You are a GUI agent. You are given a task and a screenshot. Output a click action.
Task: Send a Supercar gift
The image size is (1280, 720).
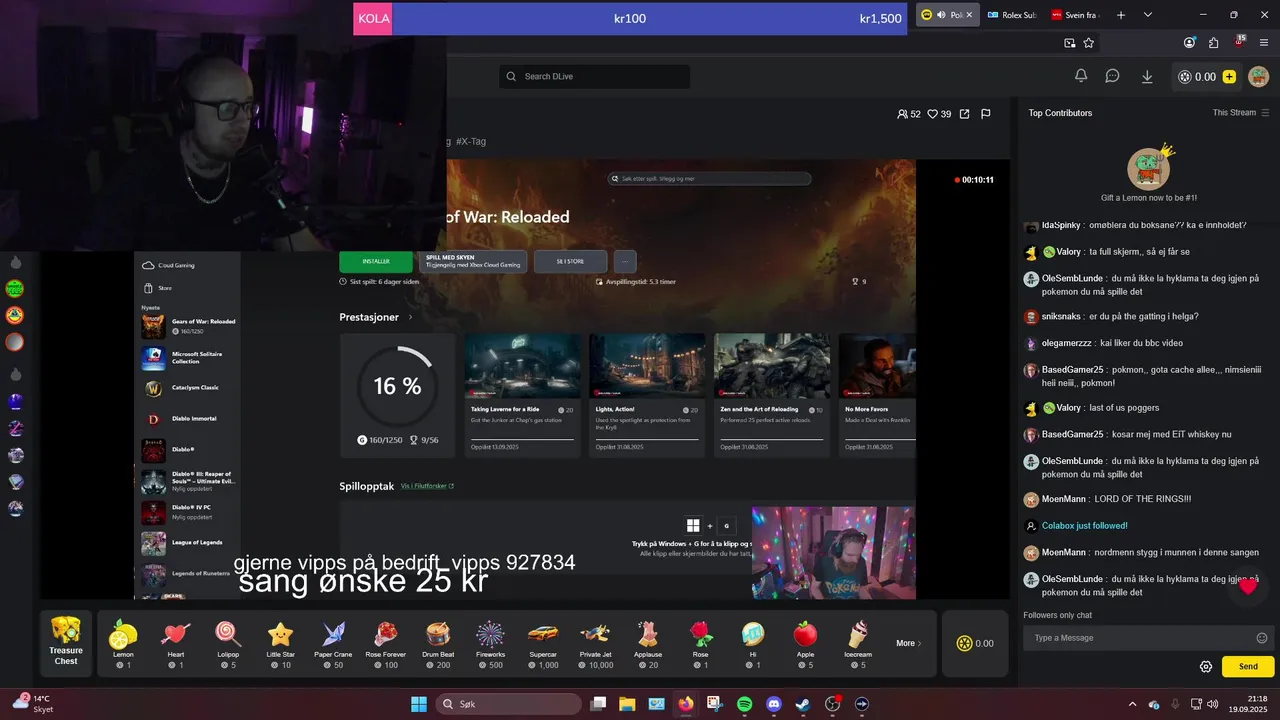coord(543,643)
